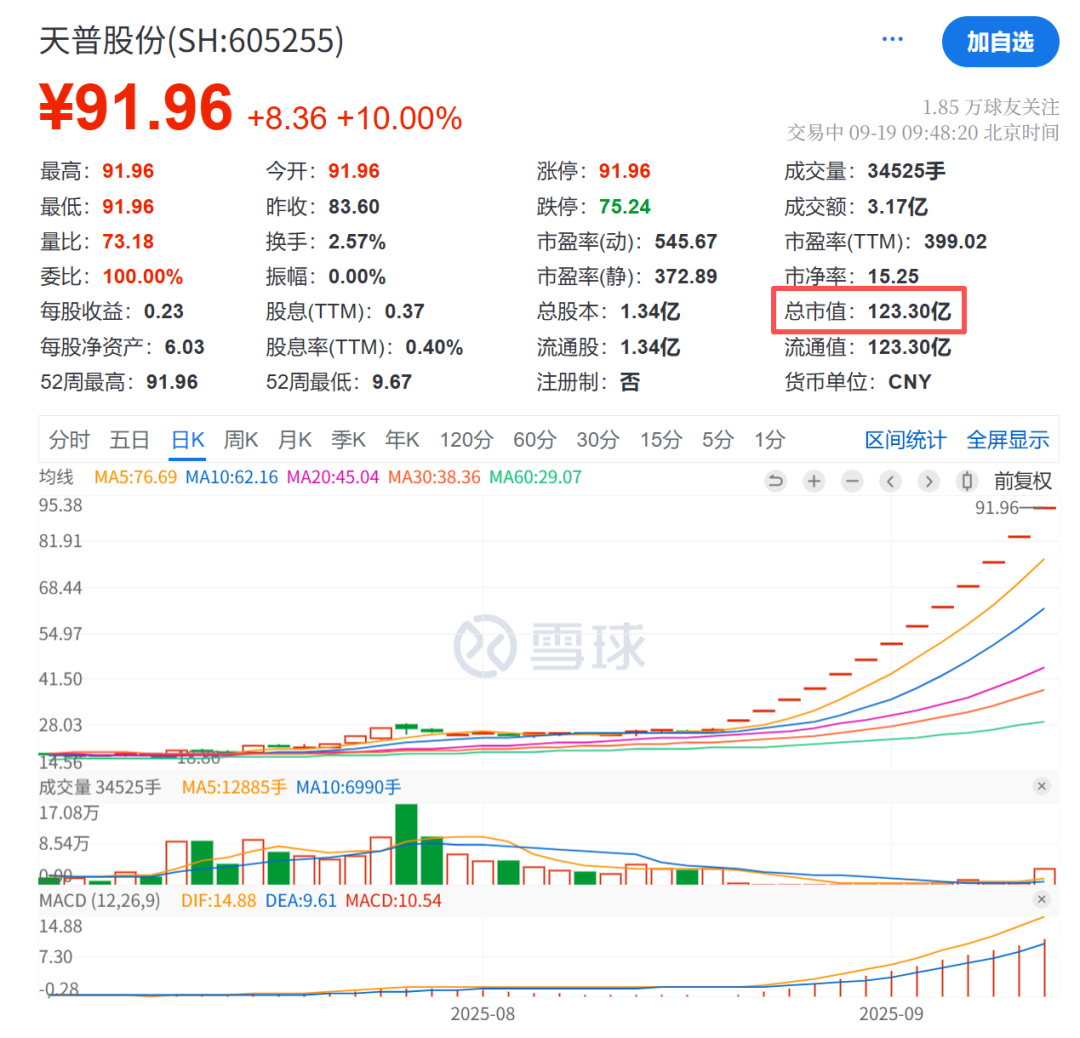Viewport: 1080px width, 1038px height.
Task: Switch to the 5分 chart tab
Action: (718, 439)
